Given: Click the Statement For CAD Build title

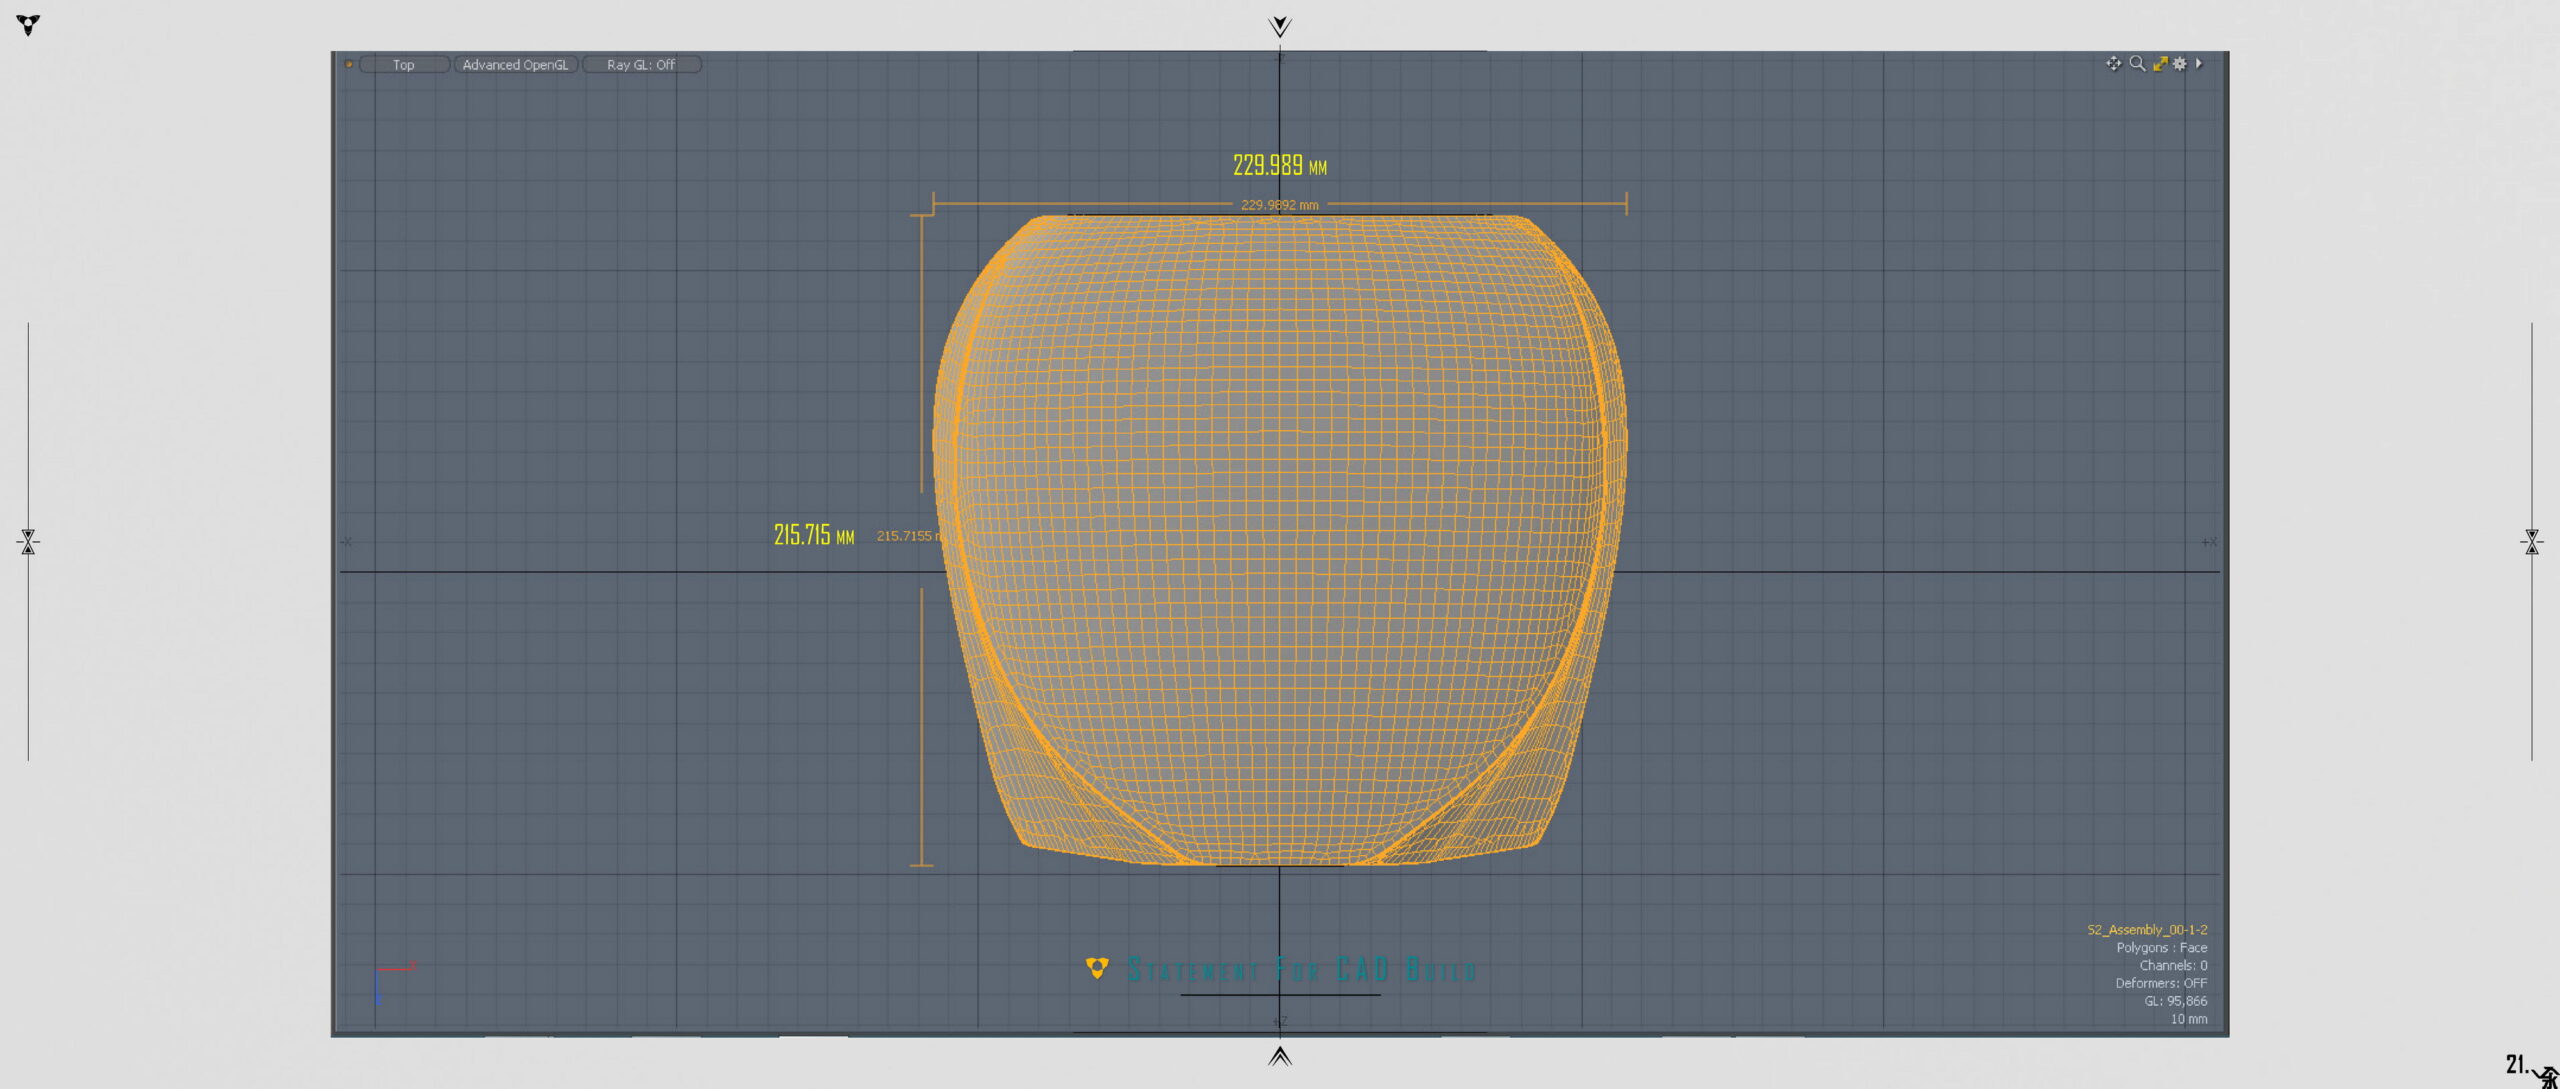Looking at the screenshot, I should pos(1301,969).
